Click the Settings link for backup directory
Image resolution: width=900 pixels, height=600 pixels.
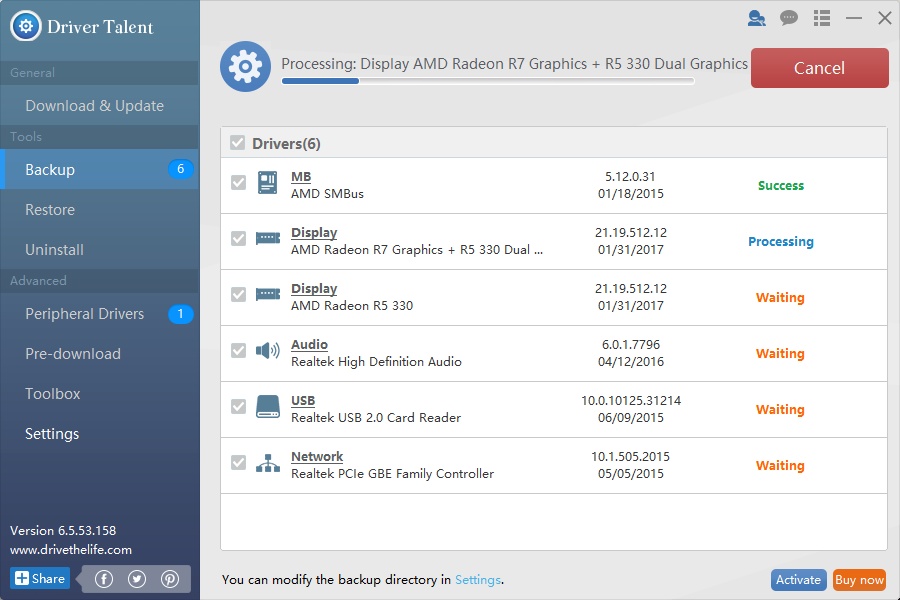pos(477,579)
